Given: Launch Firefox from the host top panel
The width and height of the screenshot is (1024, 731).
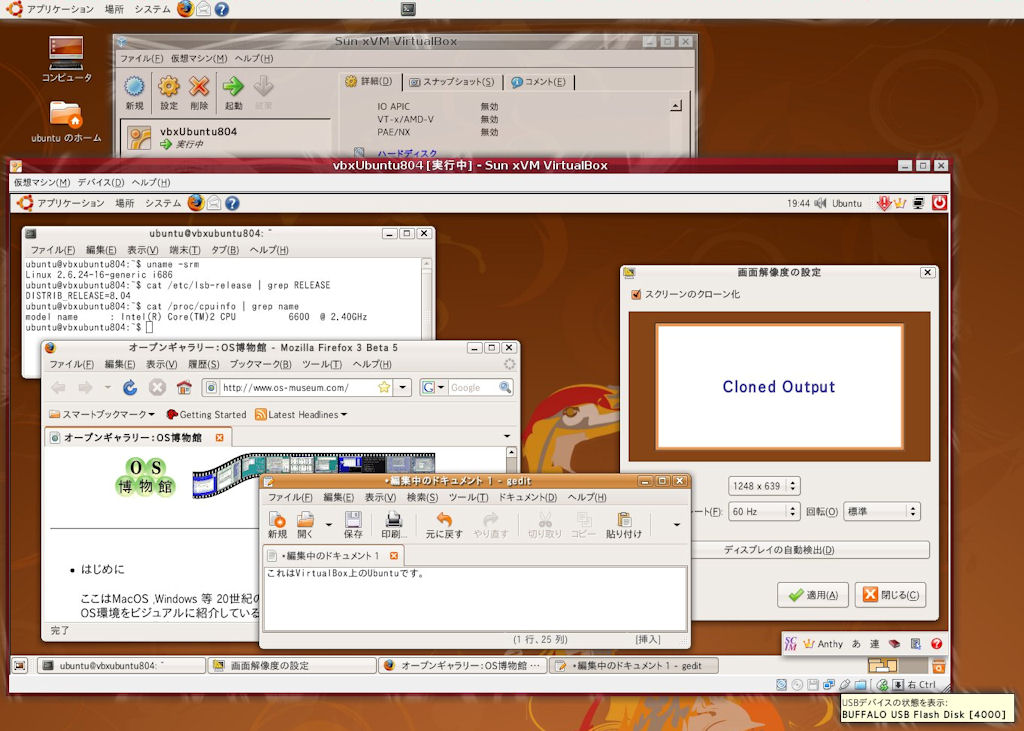Looking at the screenshot, I should pos(185,8).
